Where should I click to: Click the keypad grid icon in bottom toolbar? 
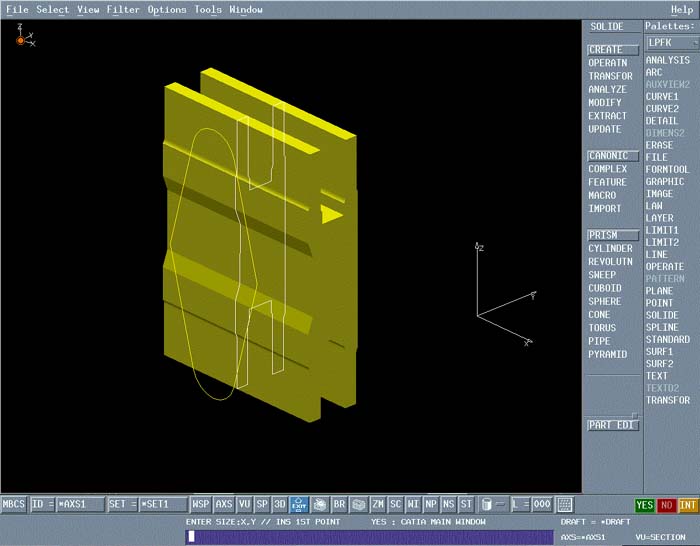click(565, 505)
